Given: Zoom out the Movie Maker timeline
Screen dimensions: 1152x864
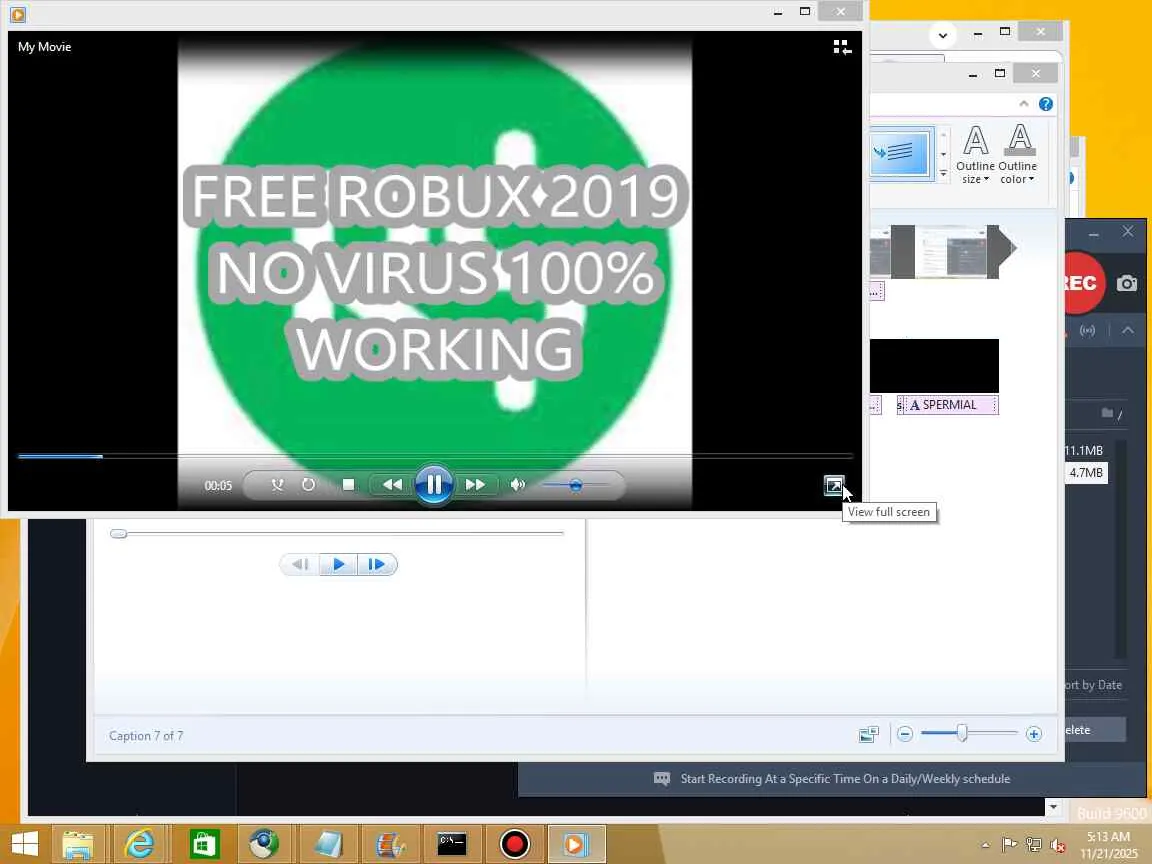Looking at the screenshot, I should [905, 734].
